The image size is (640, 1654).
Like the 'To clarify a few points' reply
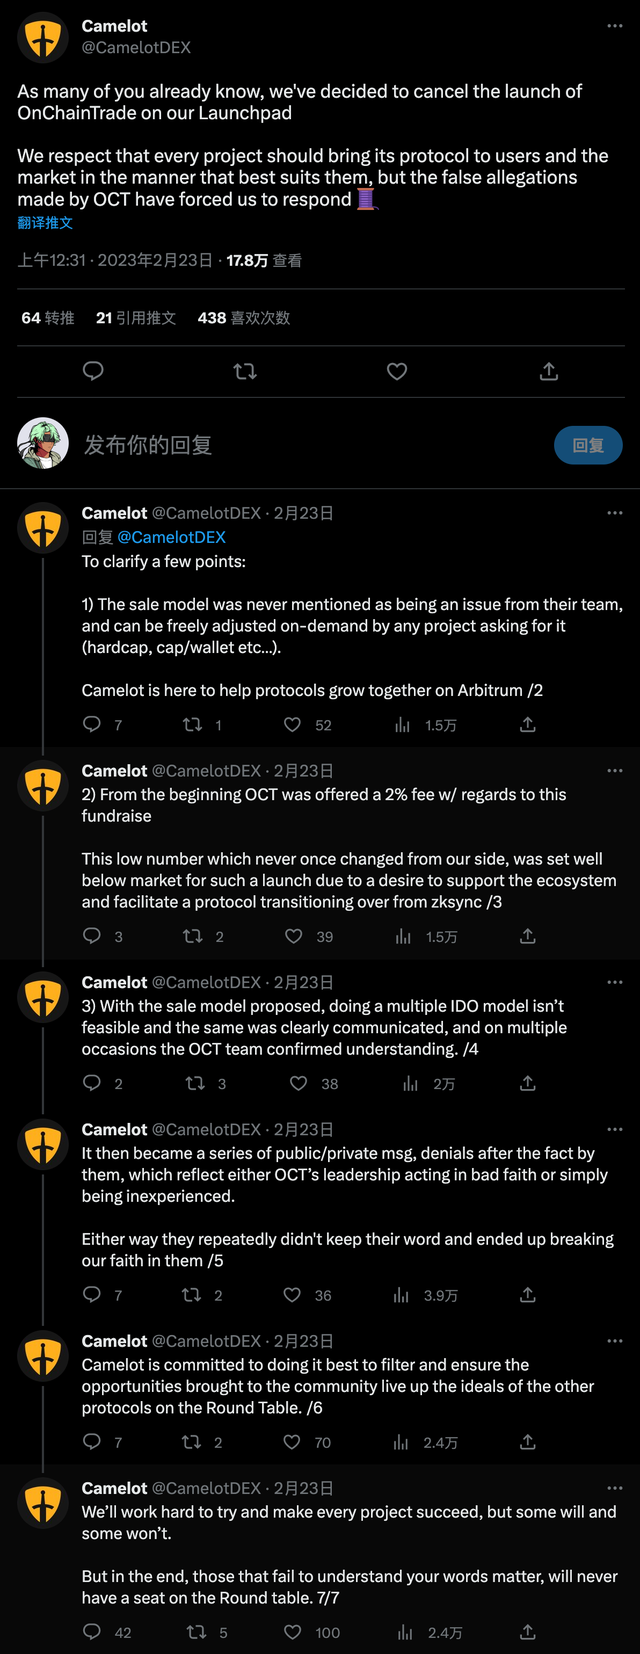click(293, 725)
